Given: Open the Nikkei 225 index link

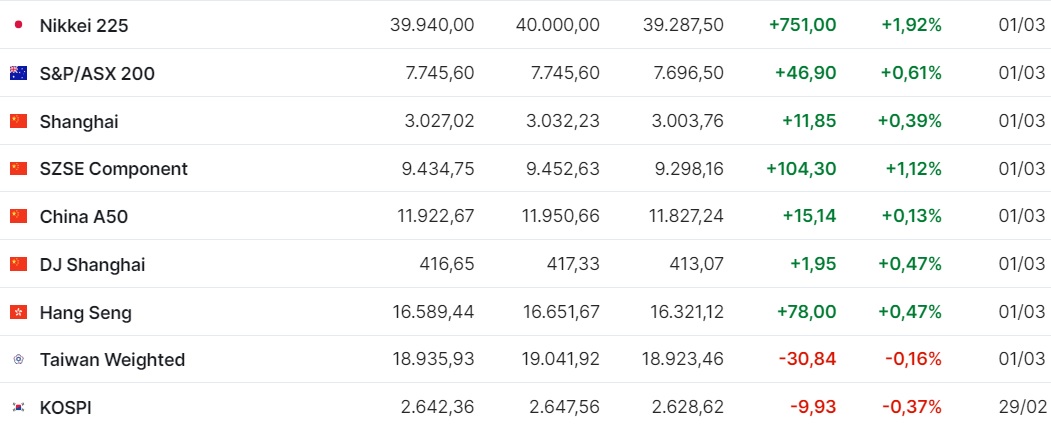Looking at the screenshot, I should coord(84,25).
